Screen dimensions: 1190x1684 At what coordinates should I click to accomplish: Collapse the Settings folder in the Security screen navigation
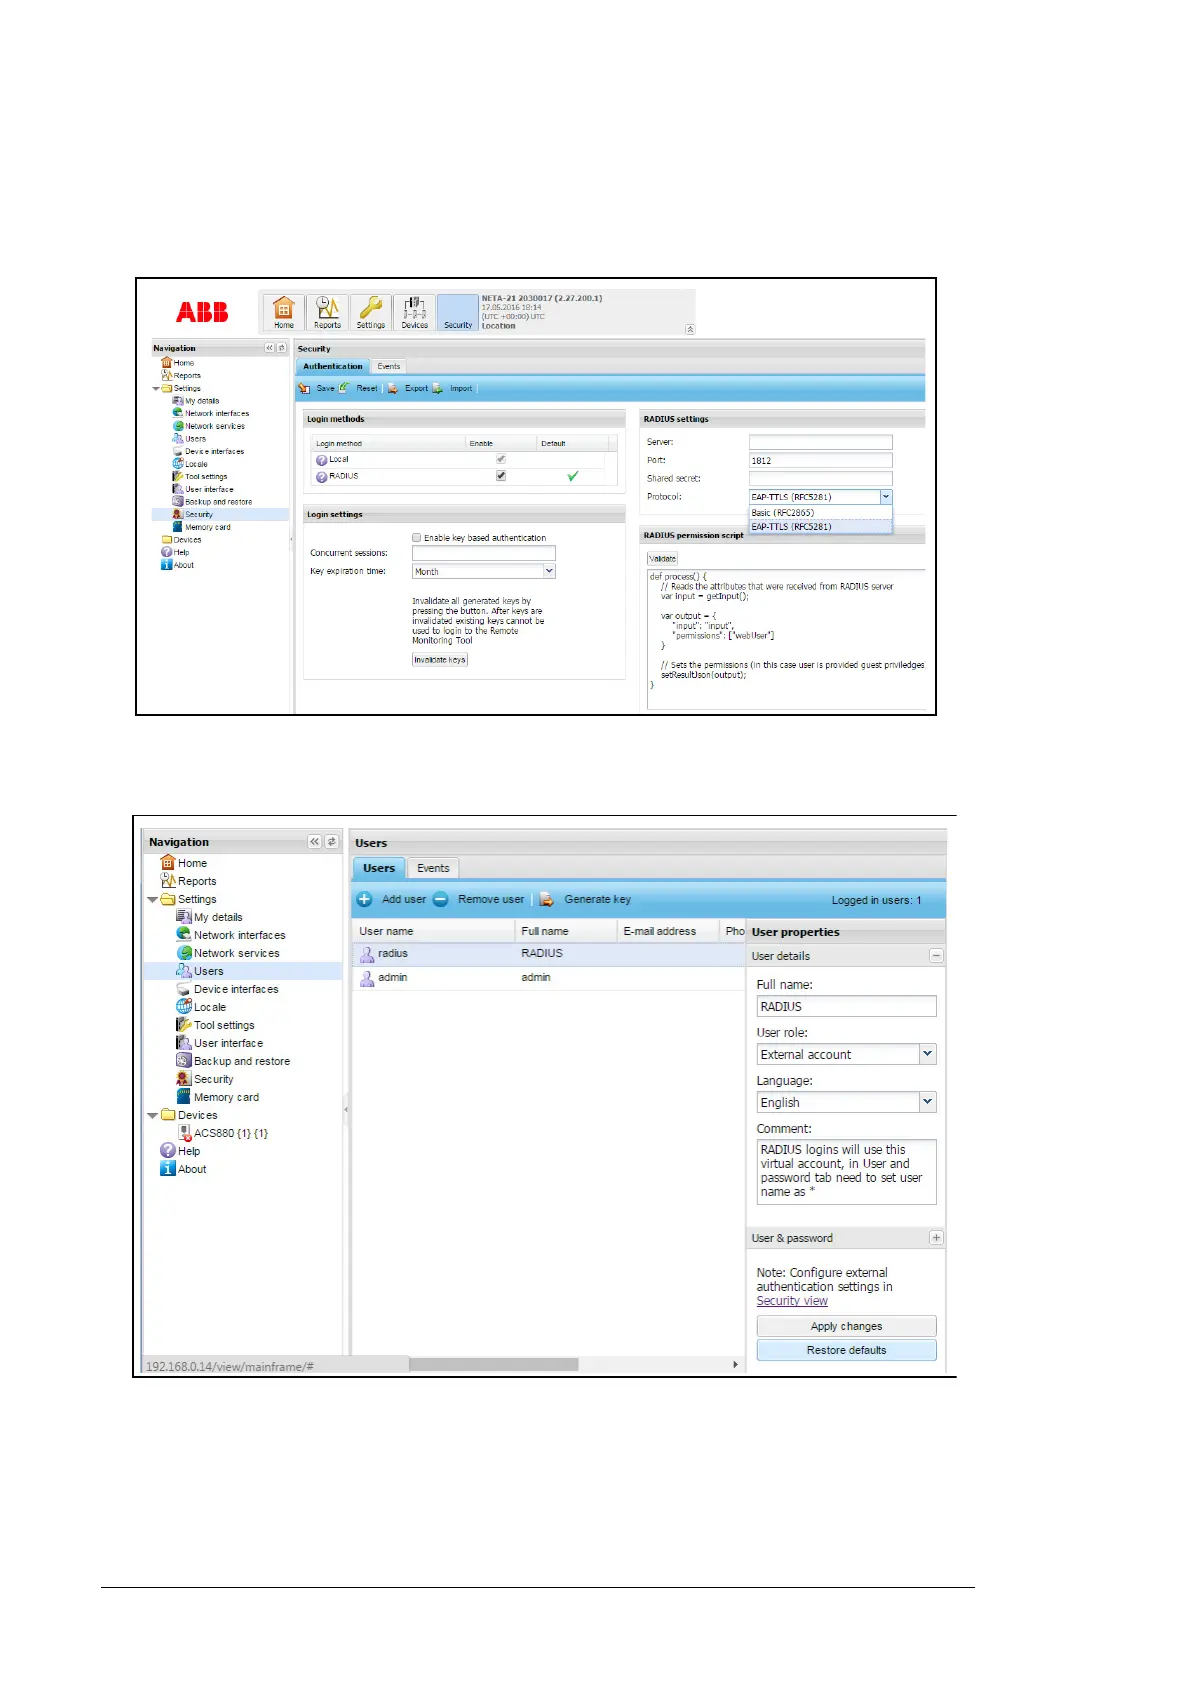pos(156,388)
